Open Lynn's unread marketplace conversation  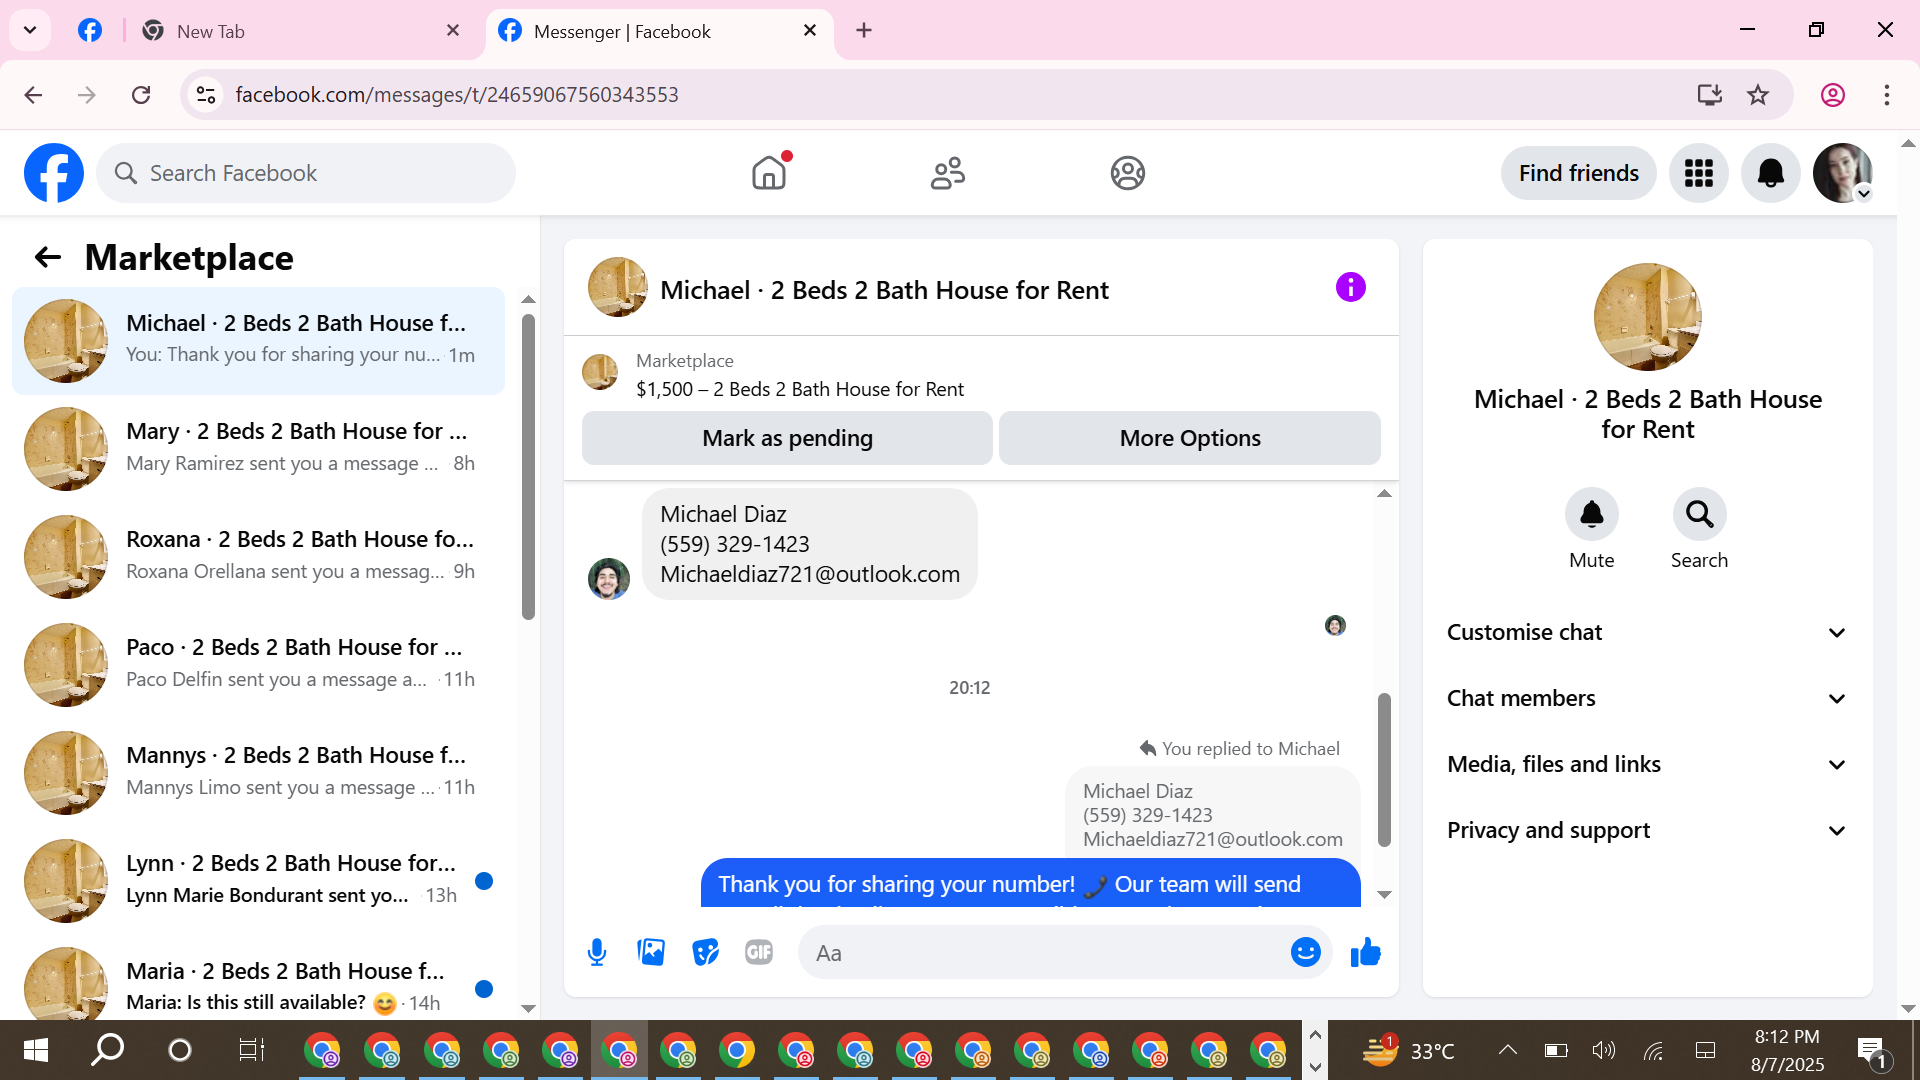(x=259, y=881)
